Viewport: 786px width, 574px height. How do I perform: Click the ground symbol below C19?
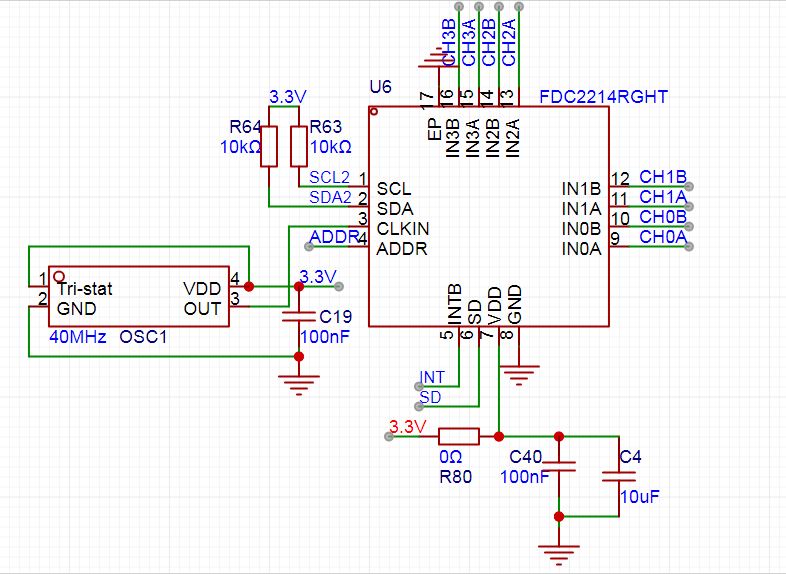tap(298, 382)
